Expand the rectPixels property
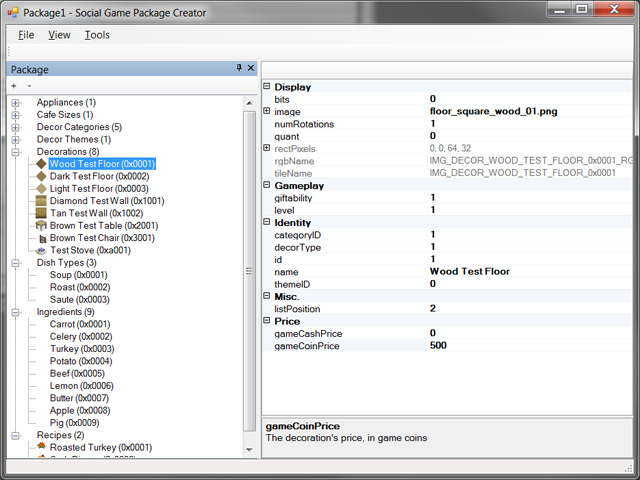 pyautogui.click(x=267, y=148)
